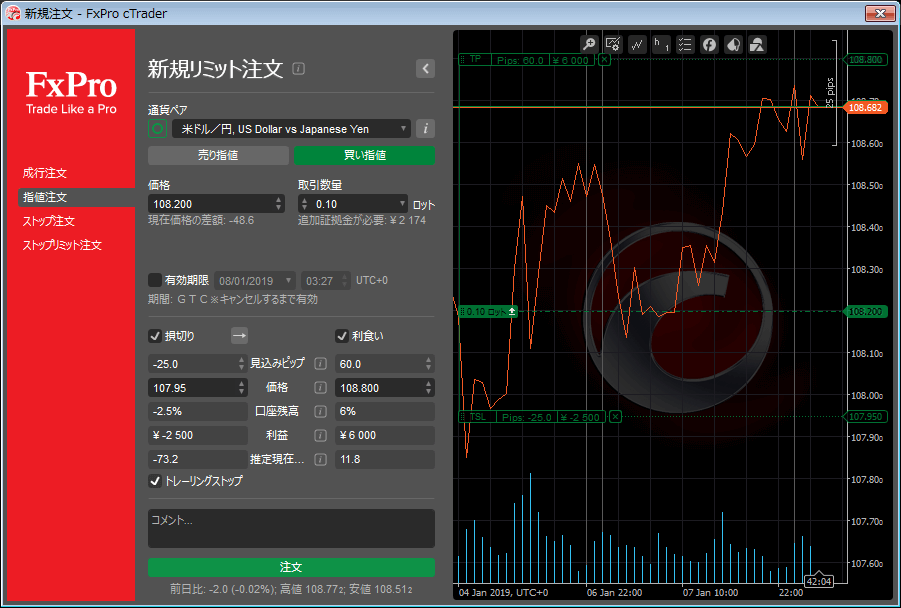901x608 pixels.
Task: Click the take profit price 108.800 stepper
Action: [x=428, y=388]
